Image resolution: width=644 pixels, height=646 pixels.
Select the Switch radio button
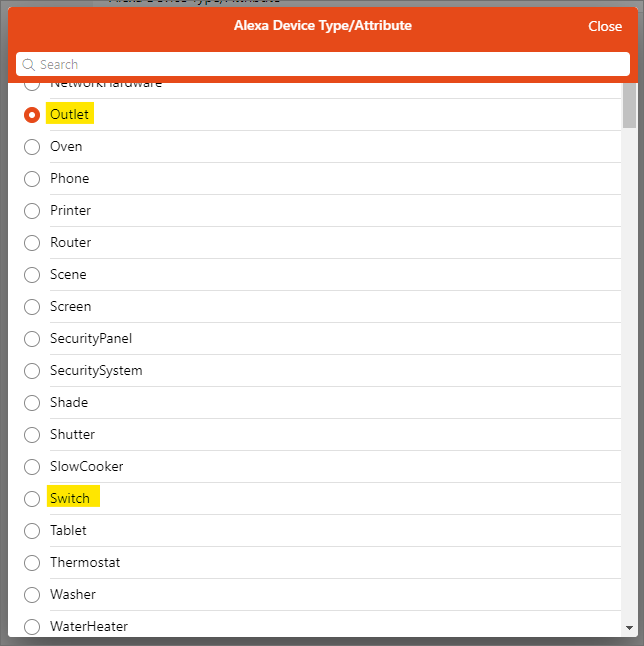(x=32, y=499)
